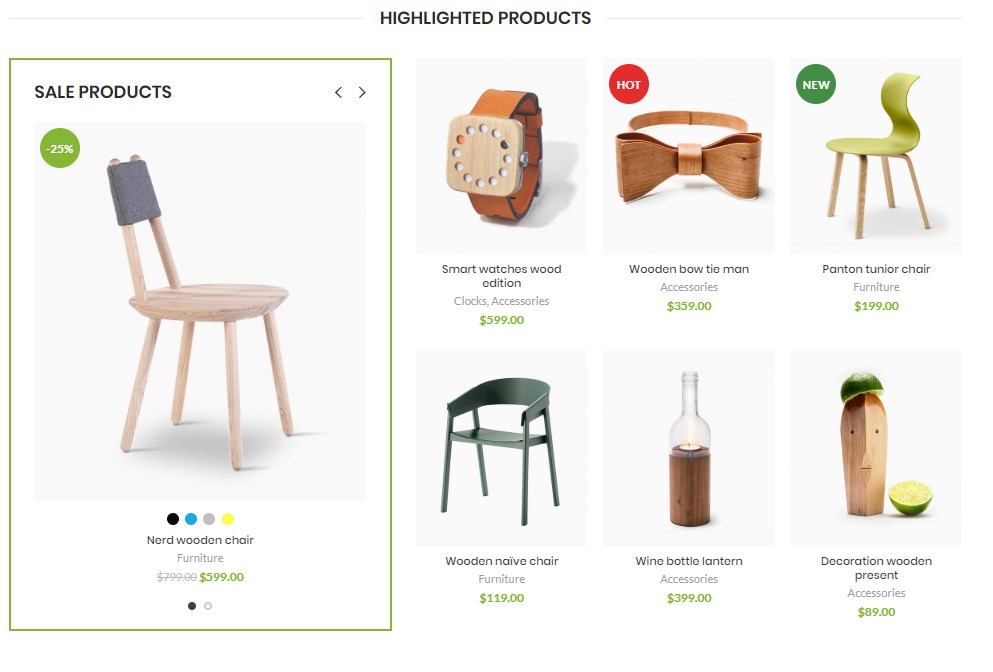The image size is (993, 672).
Task: Click the first carousel pagination dot
Action: (191, 606)
